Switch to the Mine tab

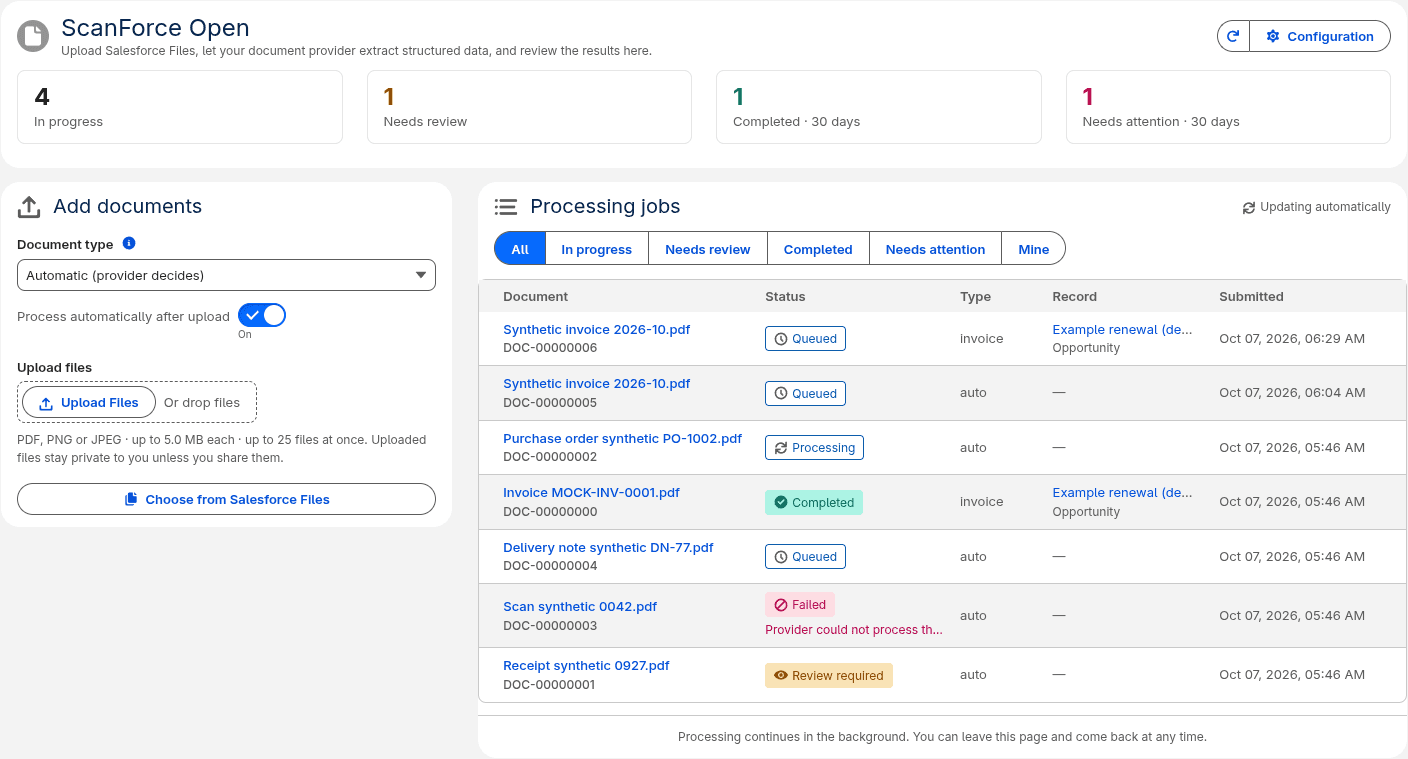pyautogui.click(x=1034, y=249)
